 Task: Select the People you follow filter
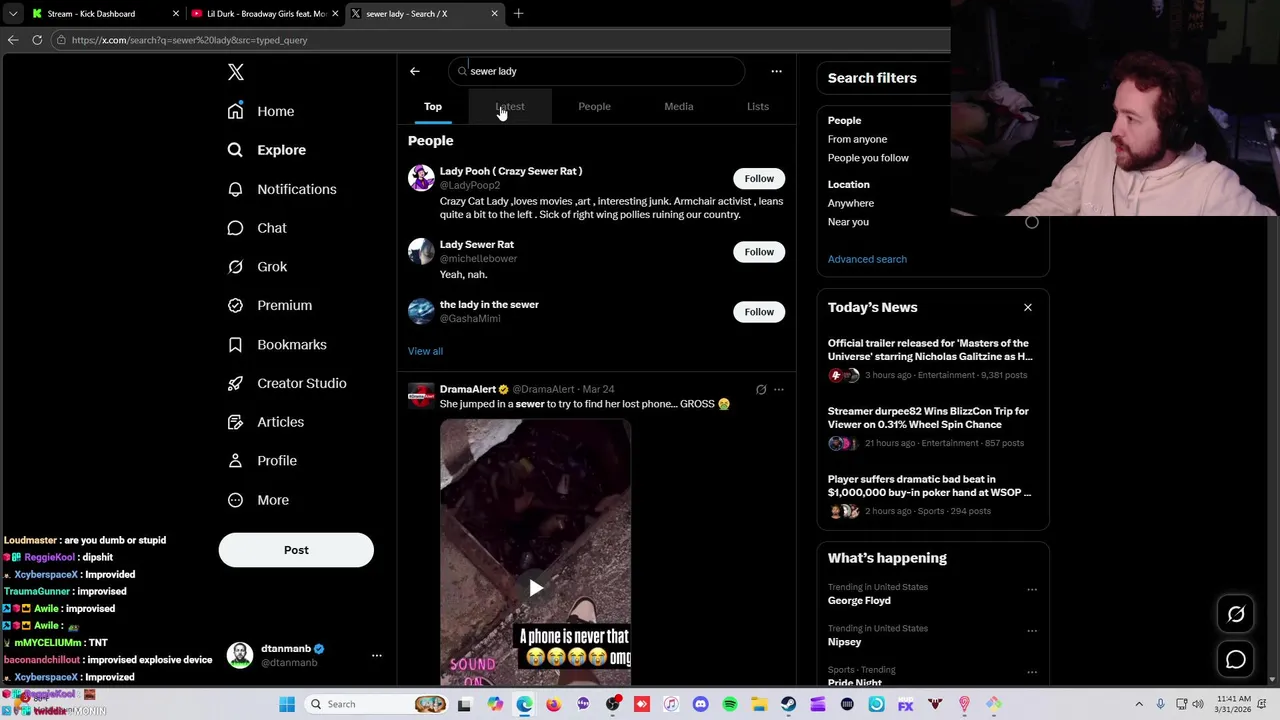click(868, 158)
